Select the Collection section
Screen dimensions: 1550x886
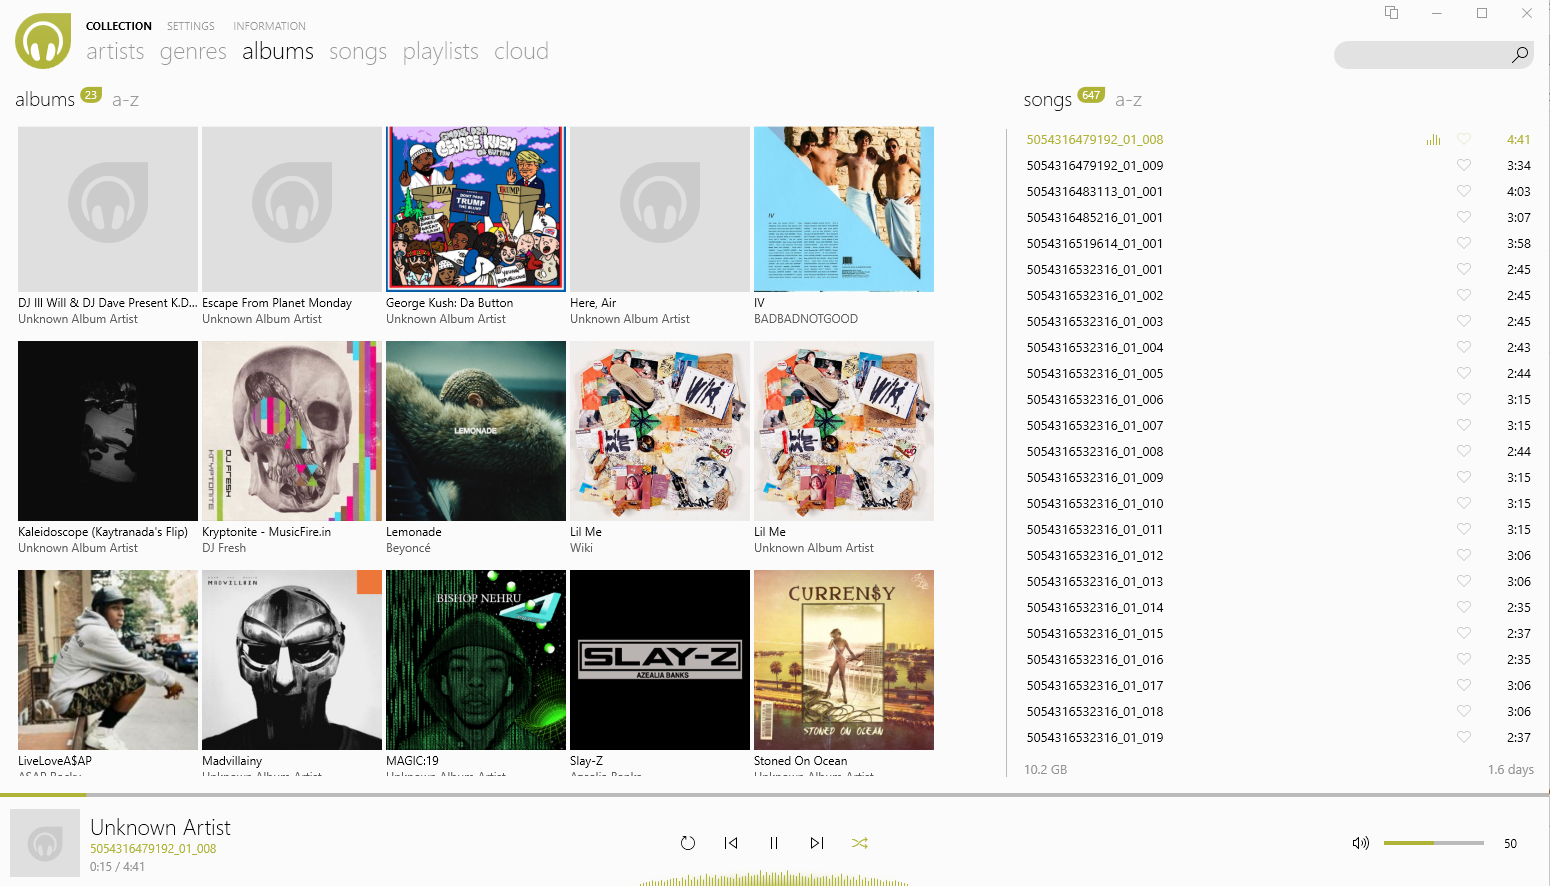pos(119,26)
